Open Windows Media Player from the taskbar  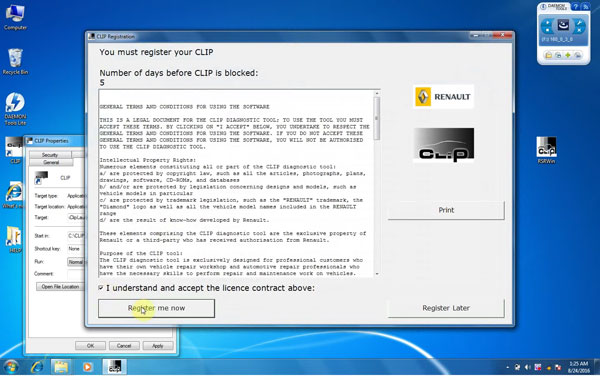87,367
